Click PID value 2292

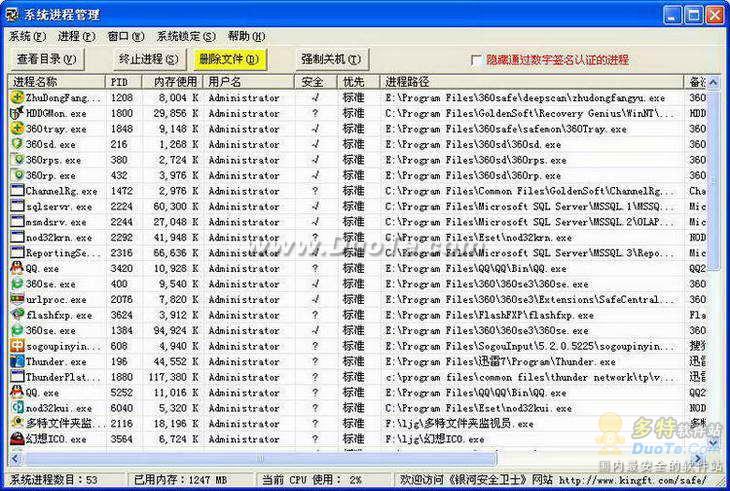122,237
